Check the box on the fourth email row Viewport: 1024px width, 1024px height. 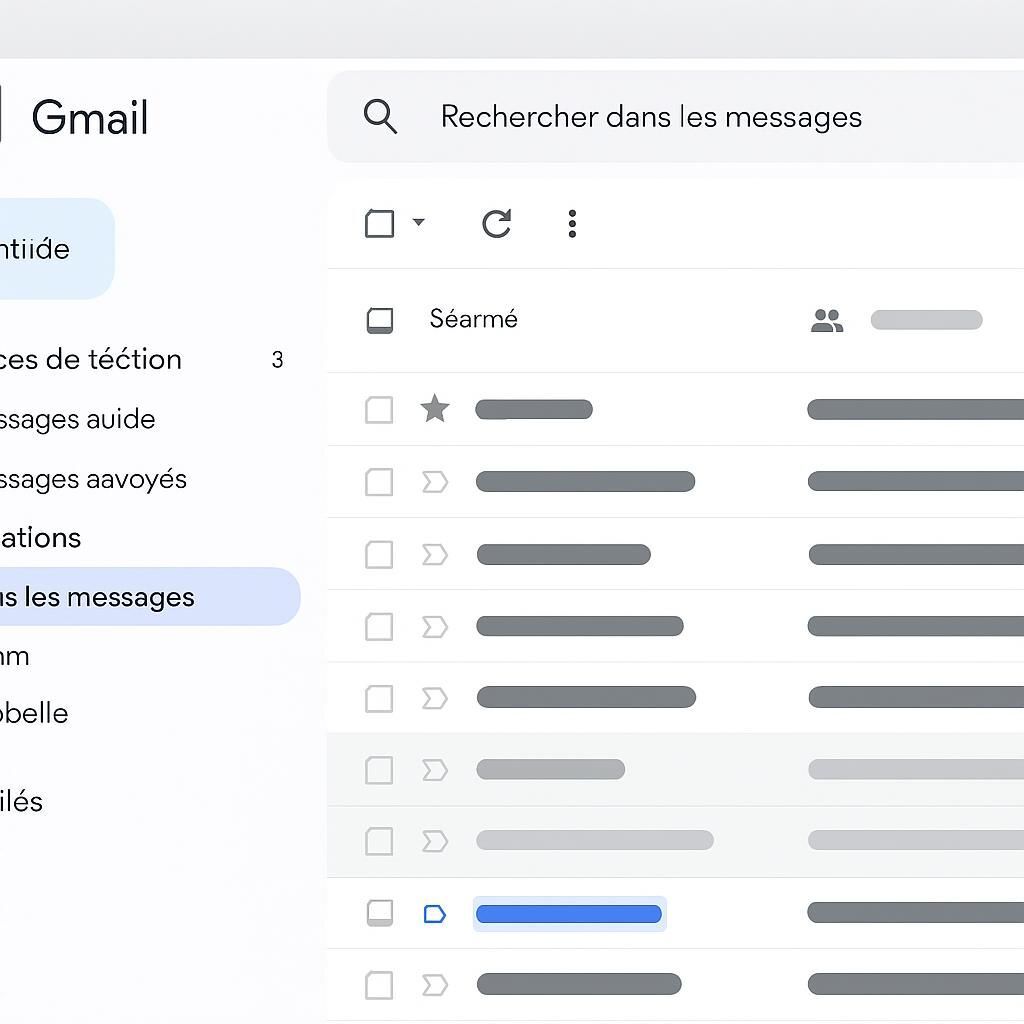[379, 626]
